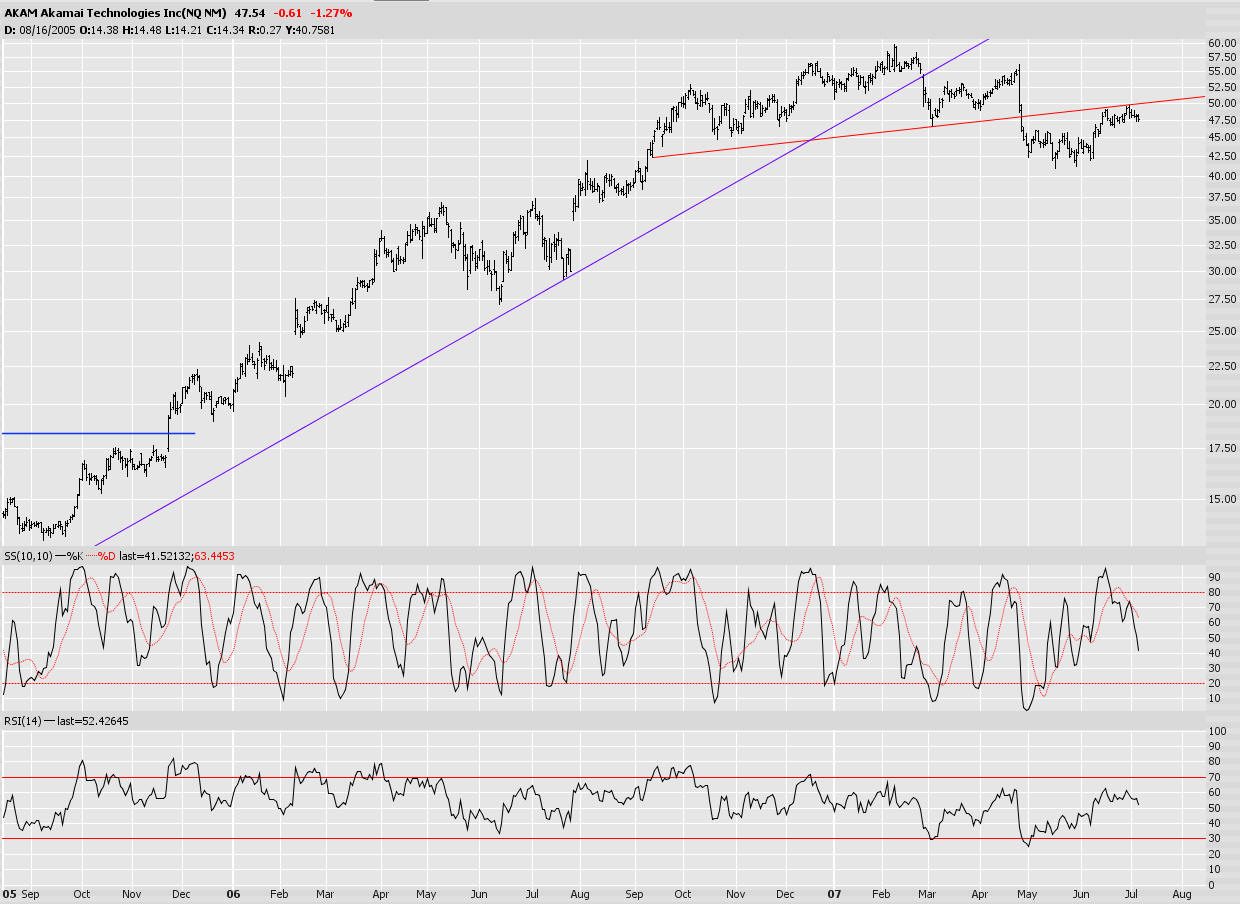Click the 27.50 price axis label
The image size is (1240, 904).
[x=1222, y=298]
